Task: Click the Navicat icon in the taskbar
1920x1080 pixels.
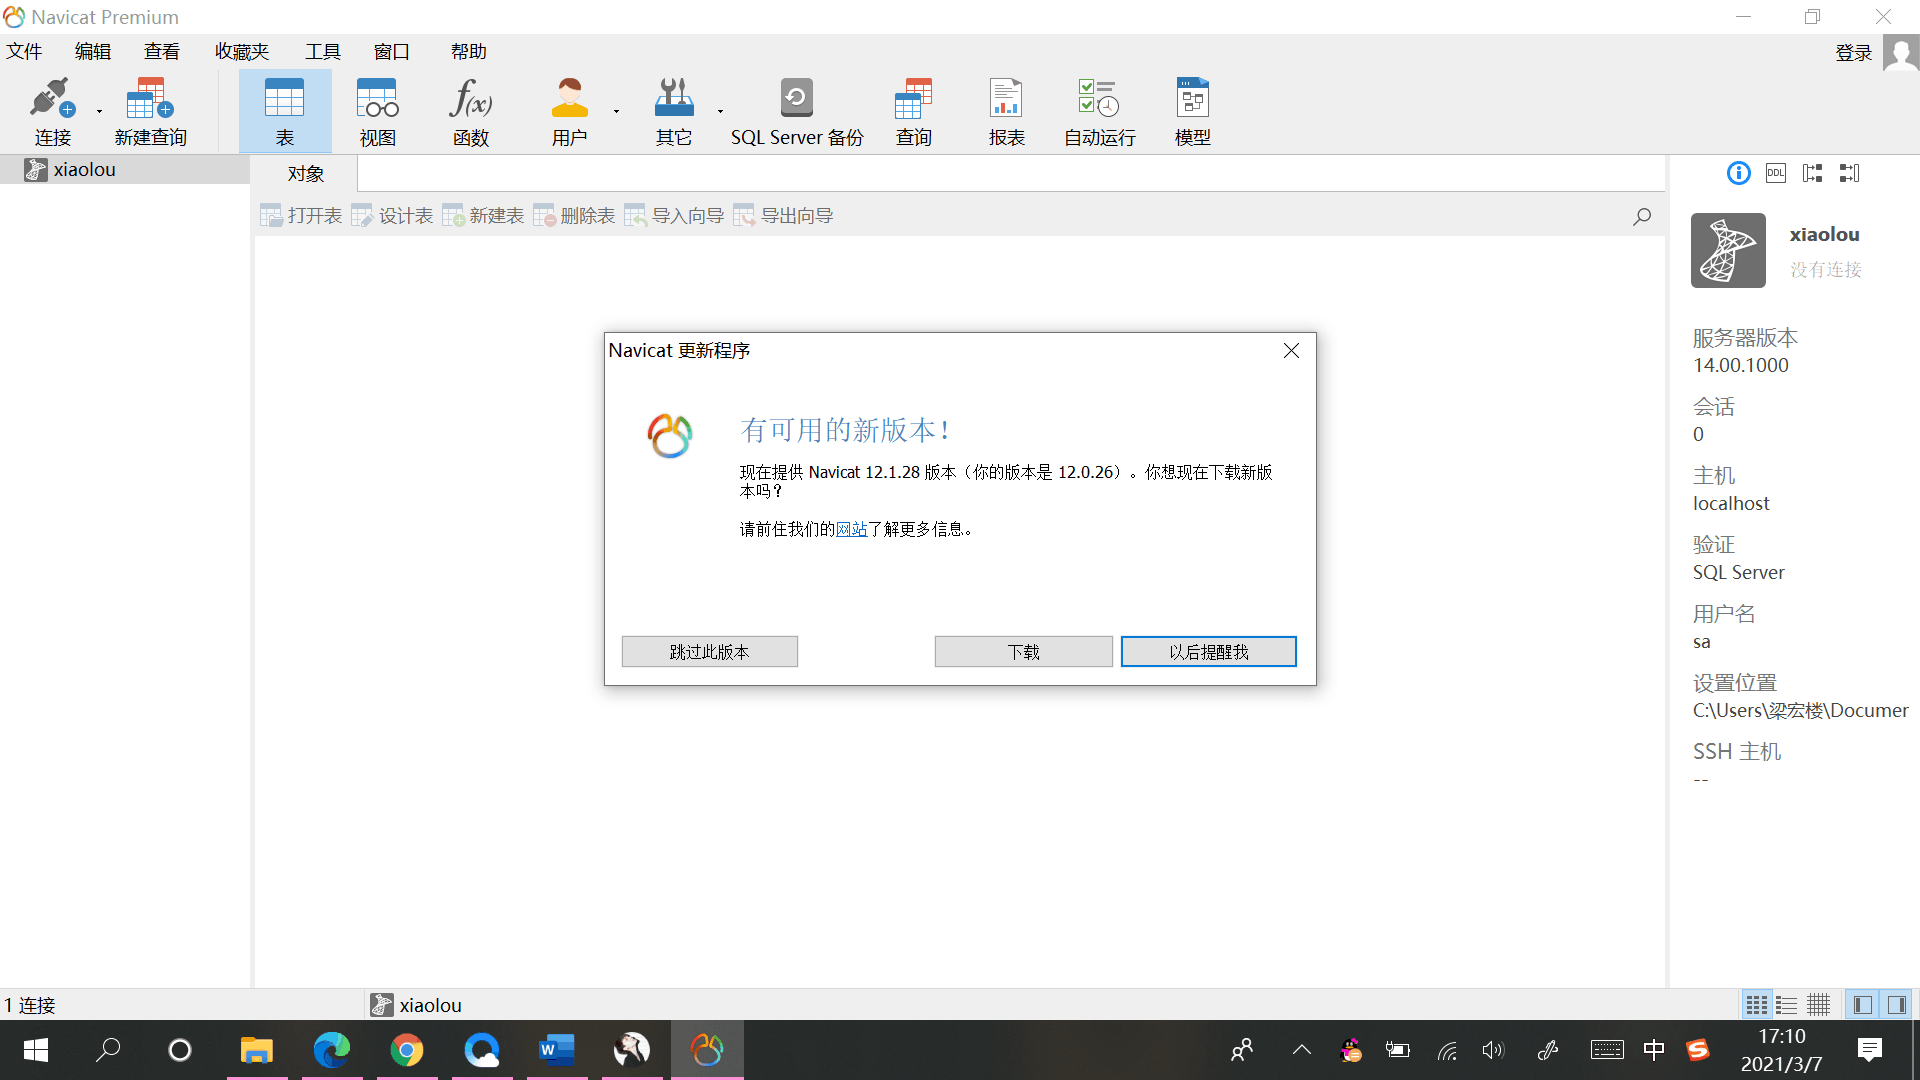Action: (x=707, y=1050)
